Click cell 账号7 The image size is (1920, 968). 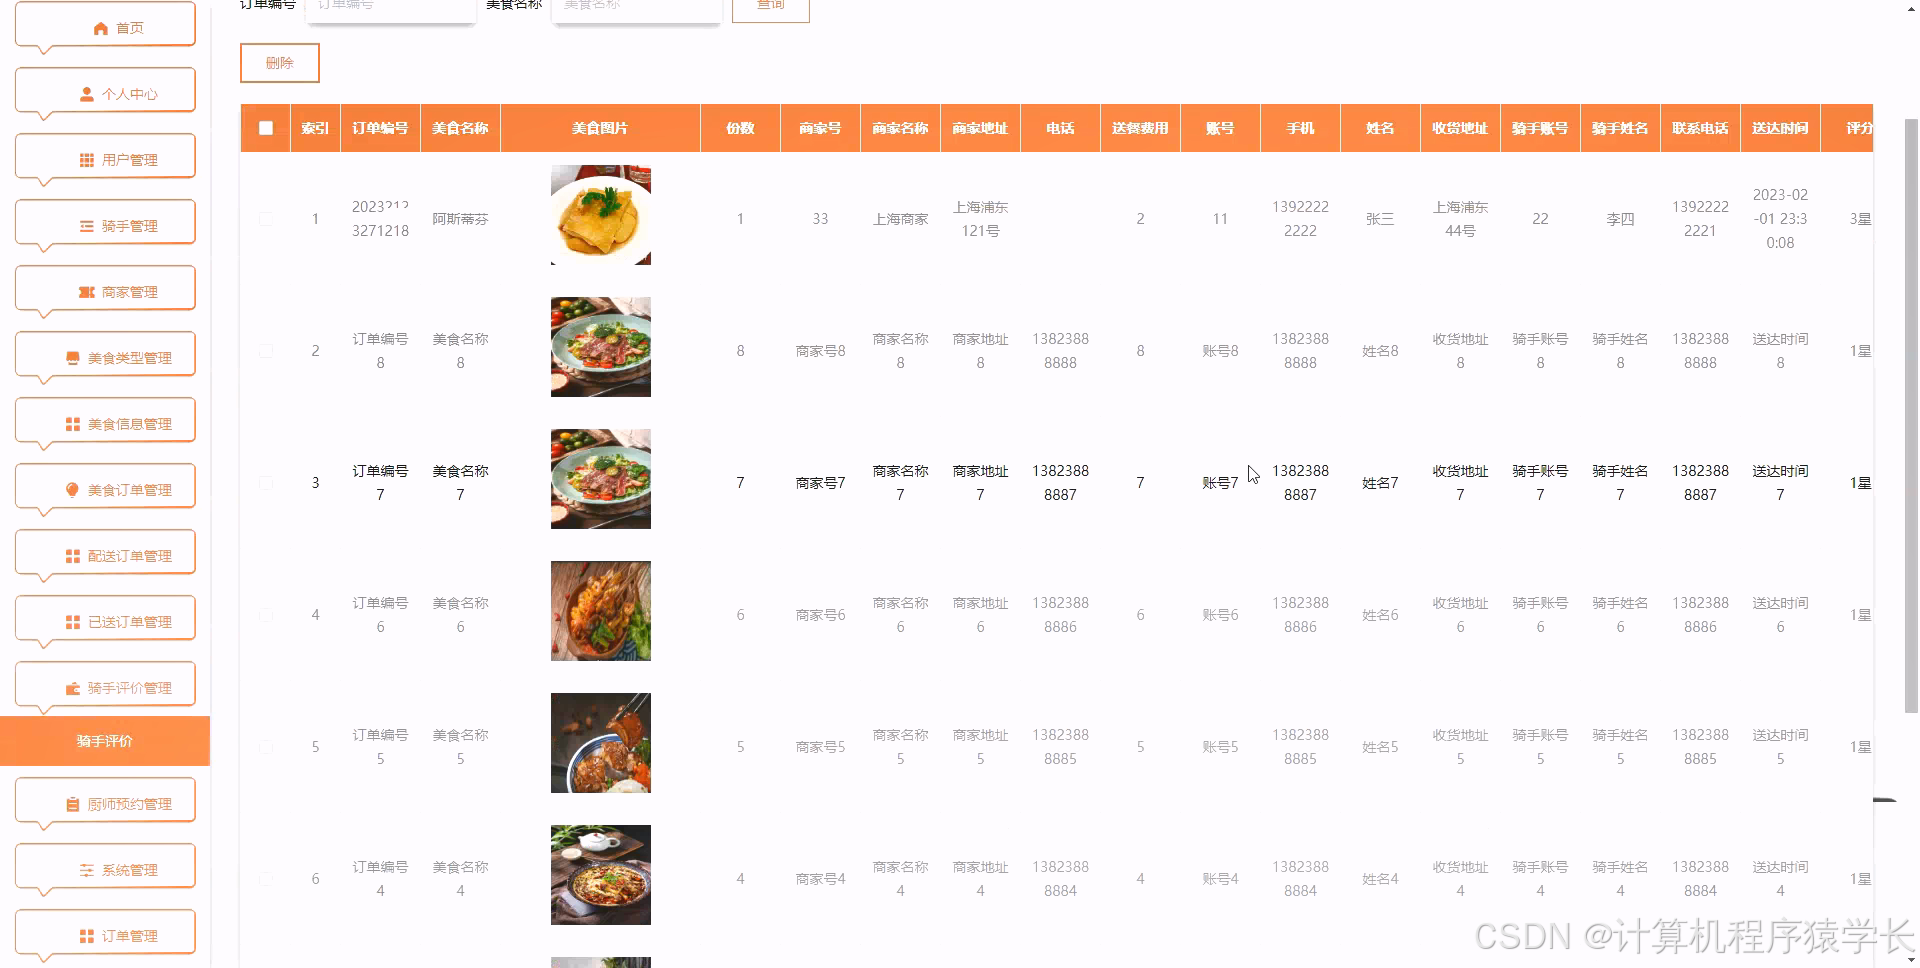1220,483
